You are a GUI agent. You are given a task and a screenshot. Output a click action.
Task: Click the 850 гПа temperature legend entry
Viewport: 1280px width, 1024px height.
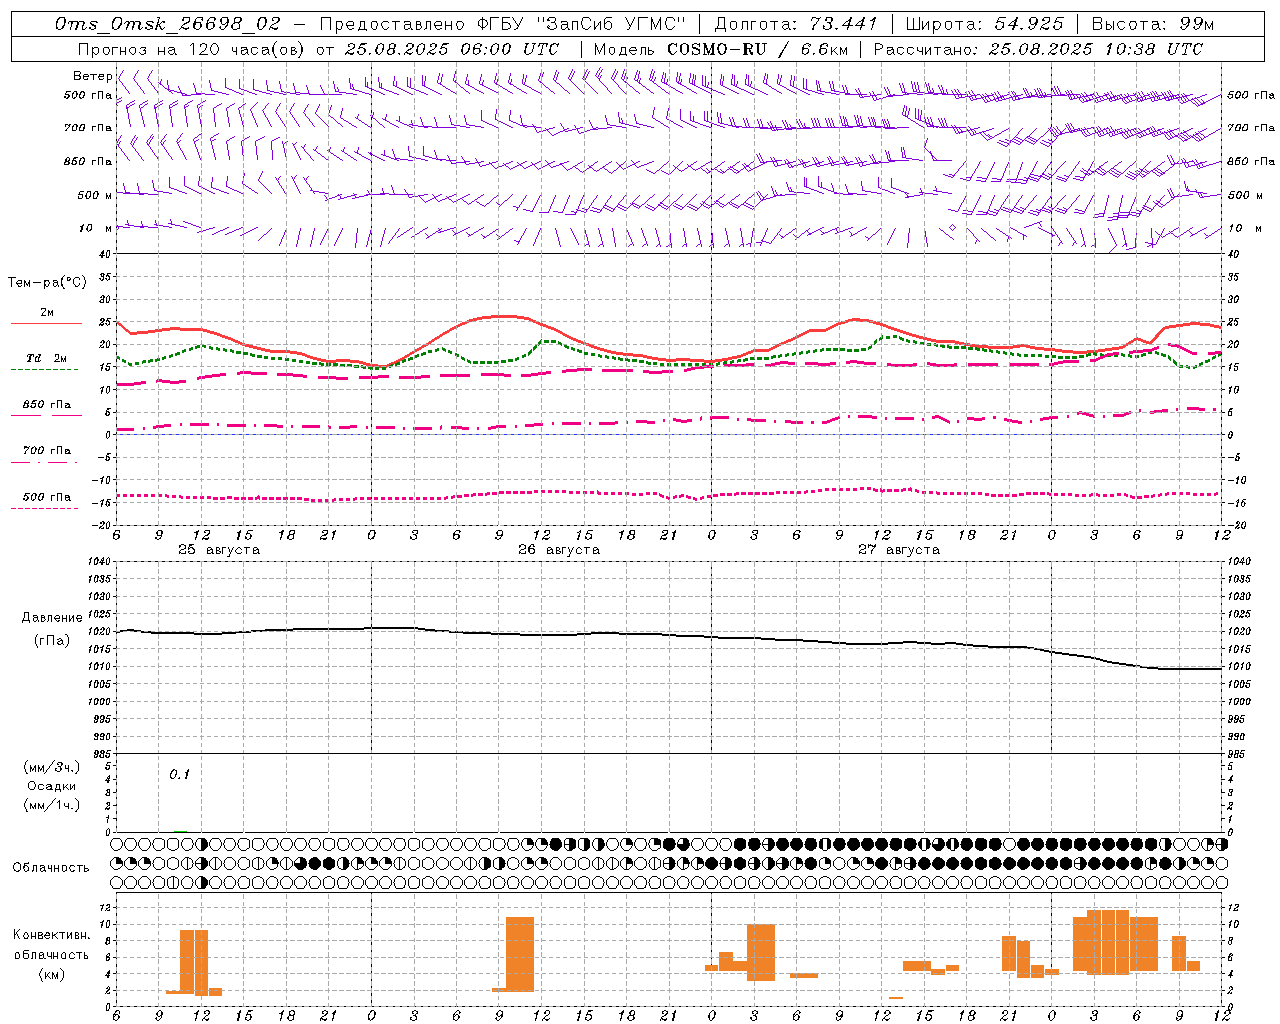pyautogui.click(x=47, y=405)
